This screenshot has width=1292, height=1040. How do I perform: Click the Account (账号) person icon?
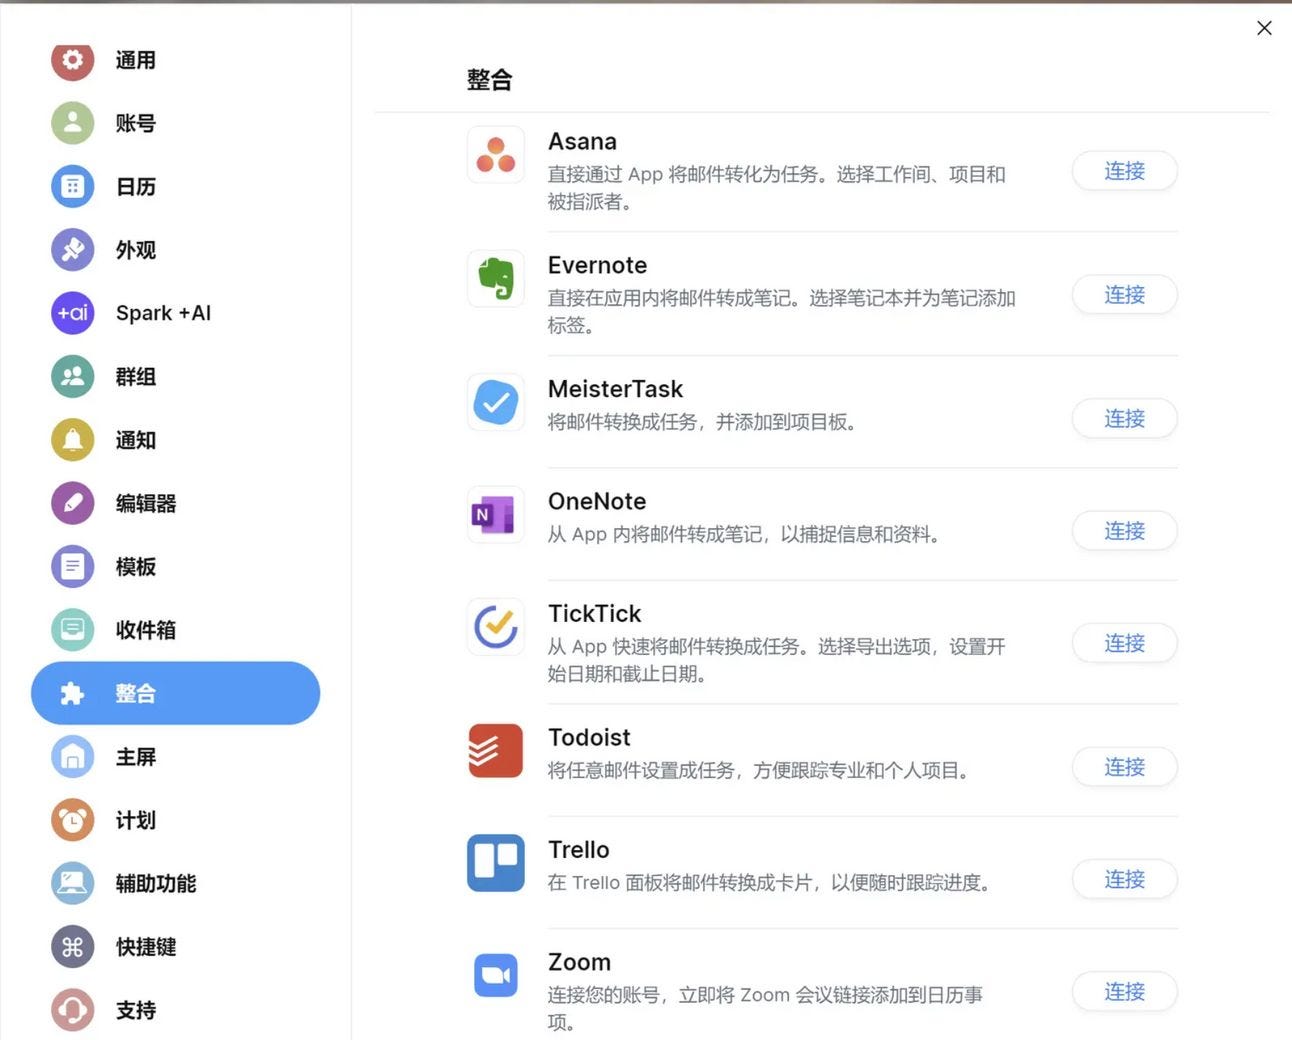pyautogui.click(x=72, y=123)
